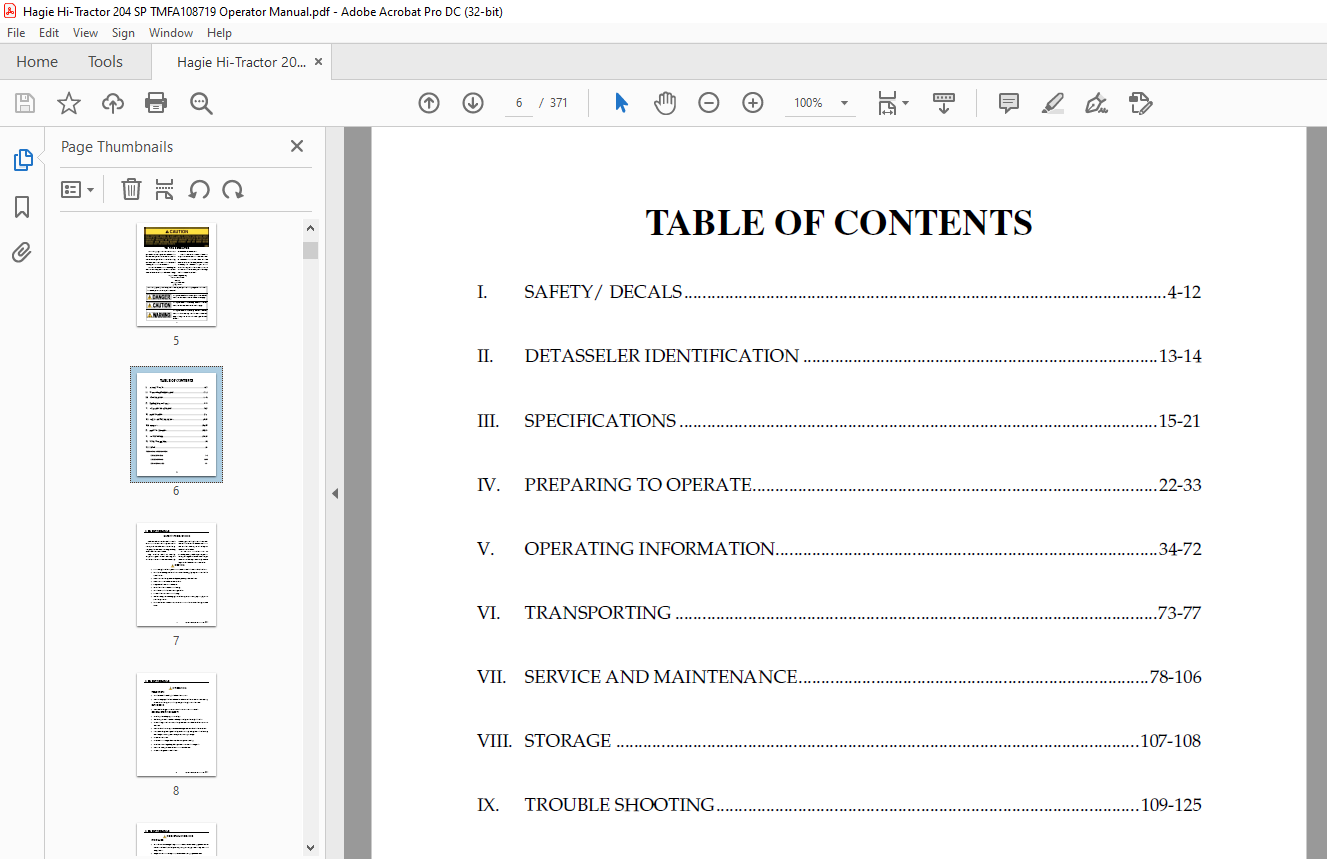
Task: Select the Hagie Hi-Tractor document tab
Action: [x=241, y=62]
